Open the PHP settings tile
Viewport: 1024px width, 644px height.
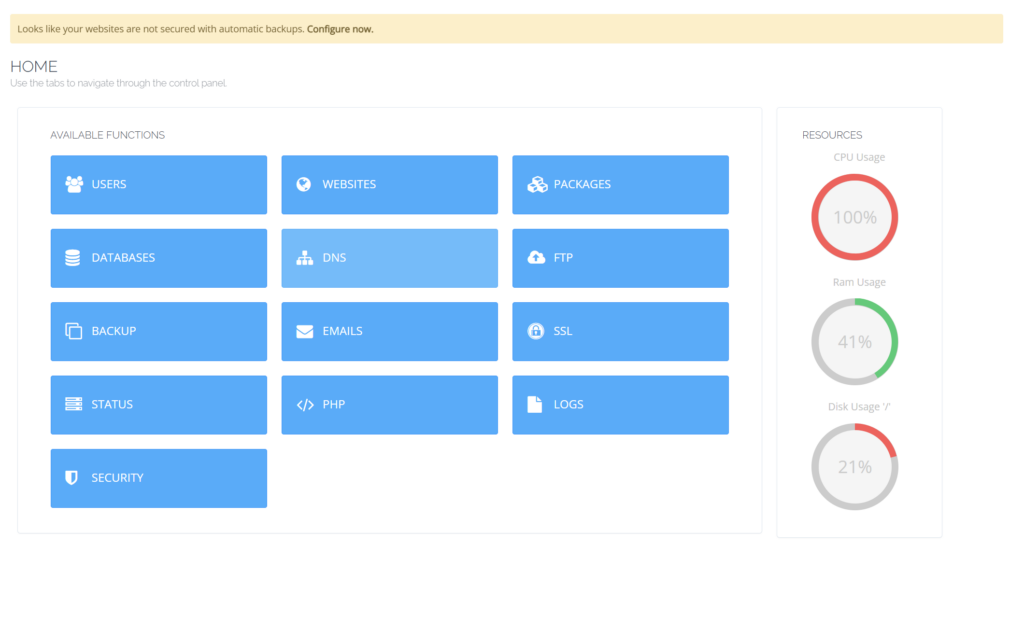click(x=389, y=405)
